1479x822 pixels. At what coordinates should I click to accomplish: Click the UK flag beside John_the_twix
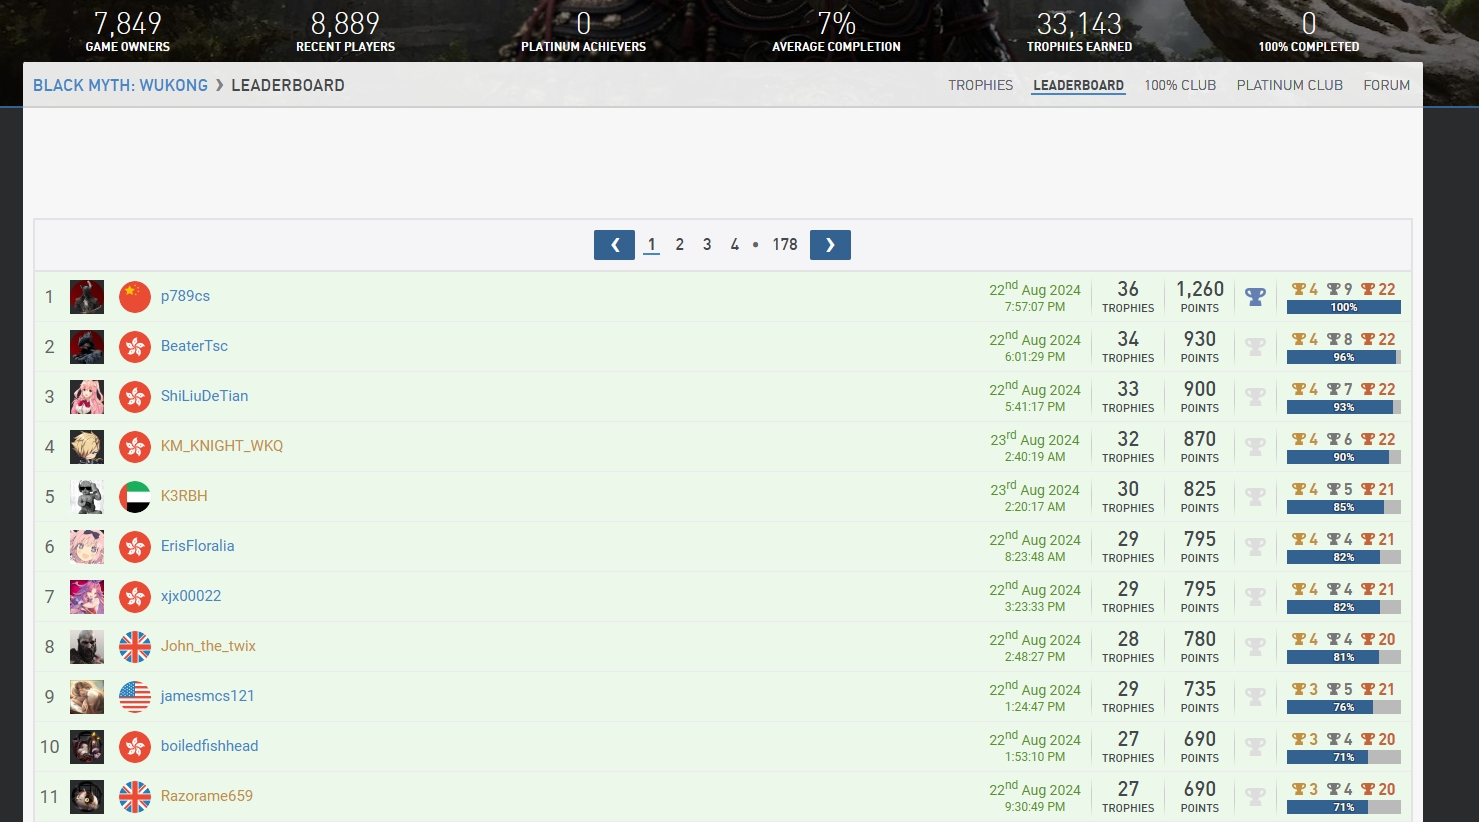pyautogui.click(x=135, y=647)
